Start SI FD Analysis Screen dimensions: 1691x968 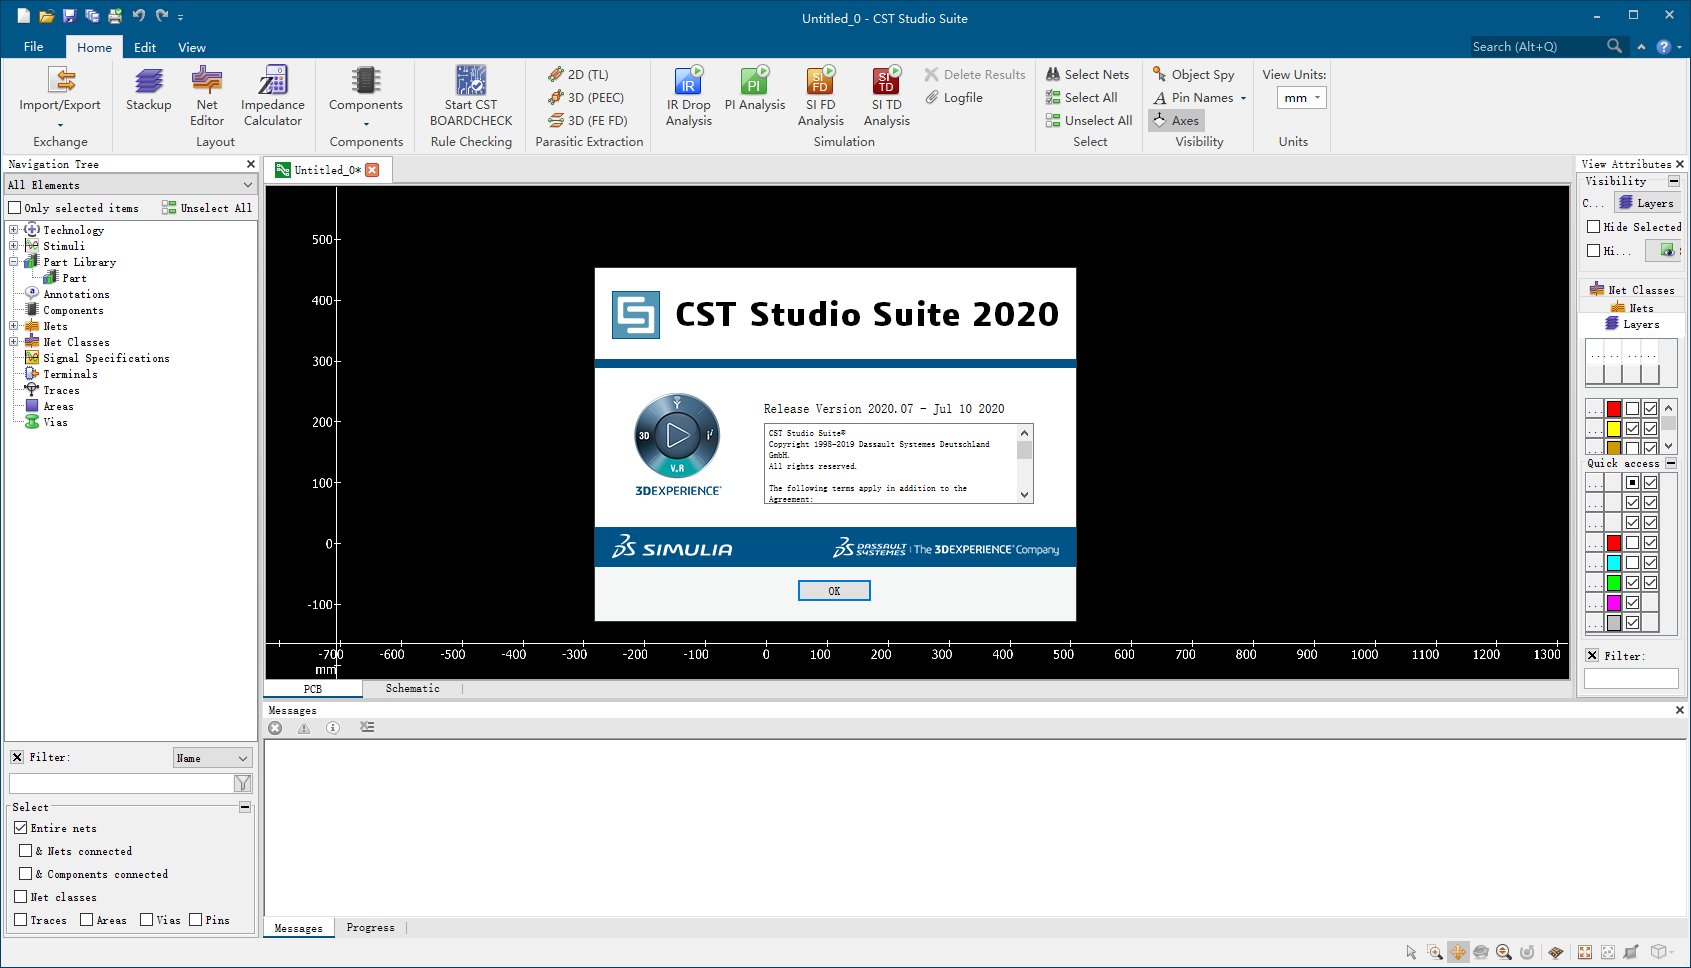coord(821,96)
